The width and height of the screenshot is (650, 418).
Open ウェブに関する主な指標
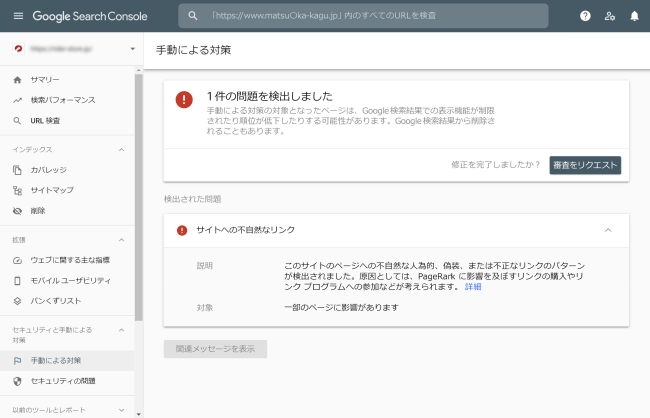click(70, 260)
